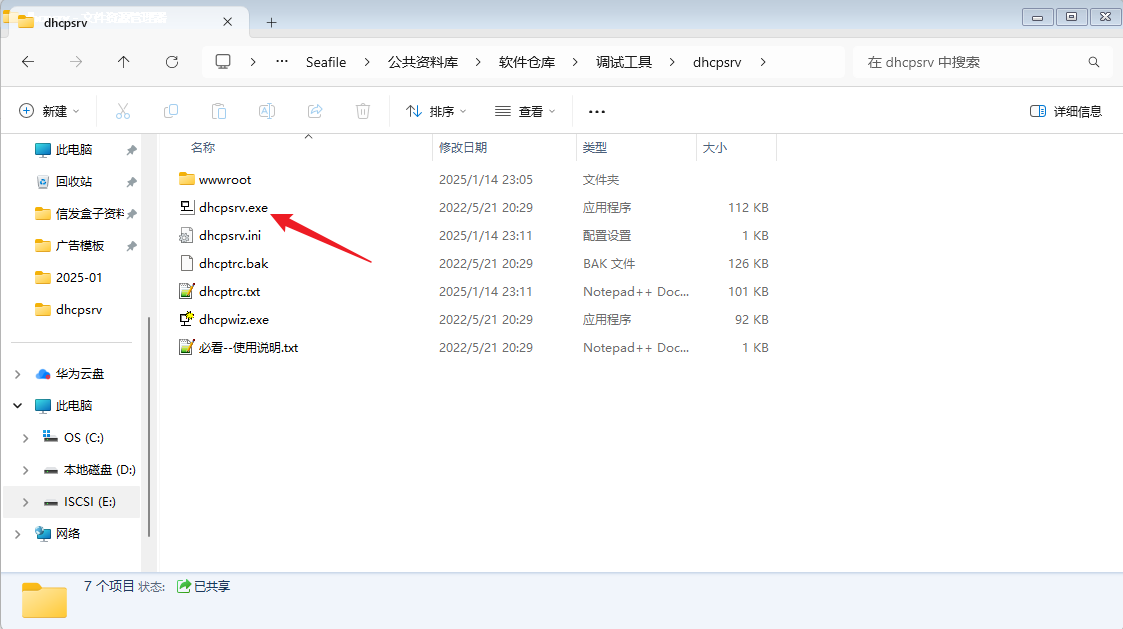Refresh the current folder view

172,62
